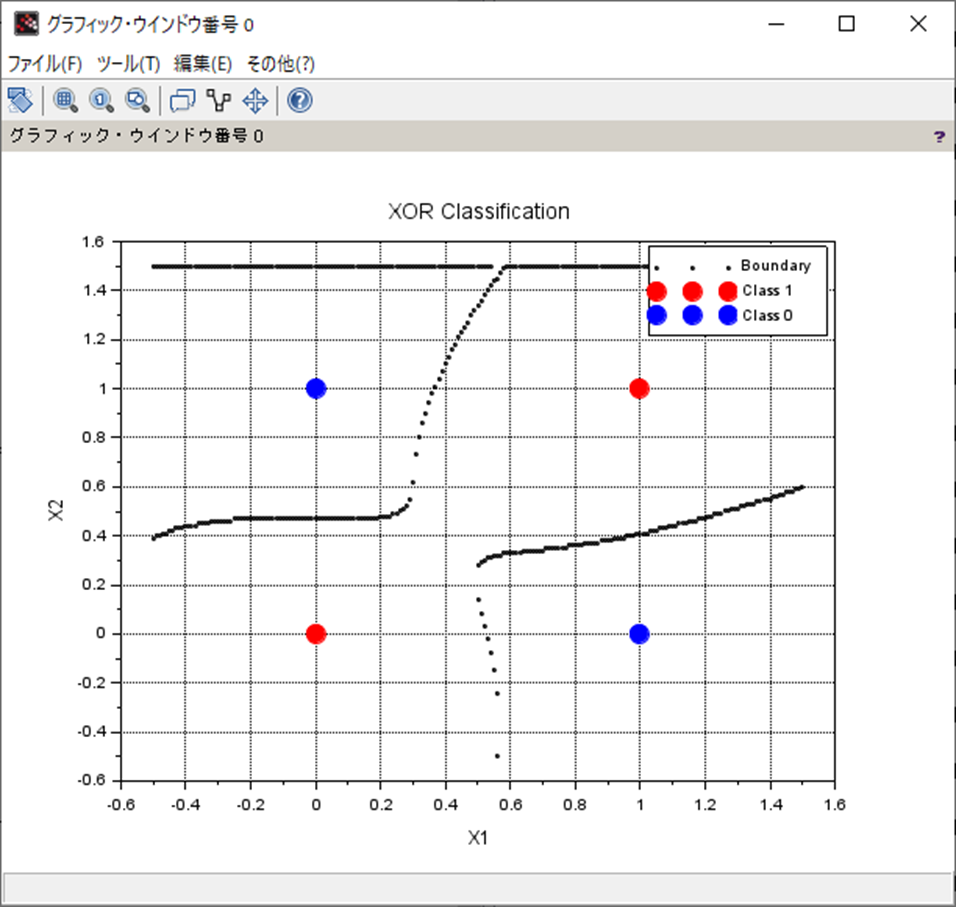Click the Class 0 legend entry
Image resolution: width=956 pixels, height=907 pixels.
pos(767,315)
